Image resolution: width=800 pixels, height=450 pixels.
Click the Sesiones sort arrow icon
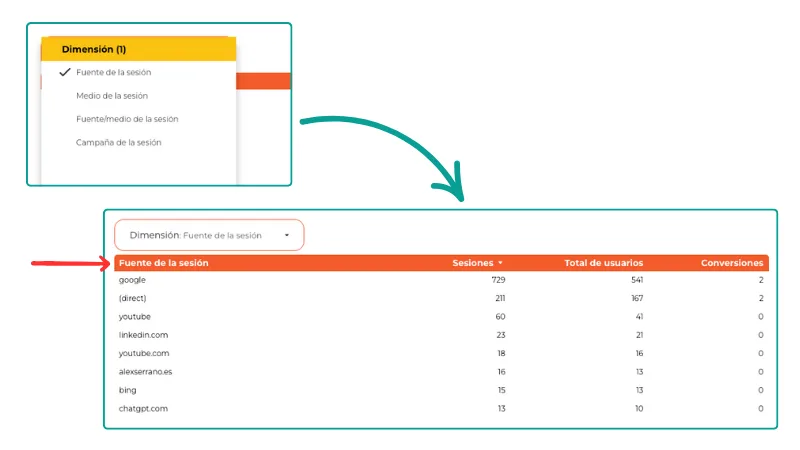pyautogui.click(x=500, y=263)
